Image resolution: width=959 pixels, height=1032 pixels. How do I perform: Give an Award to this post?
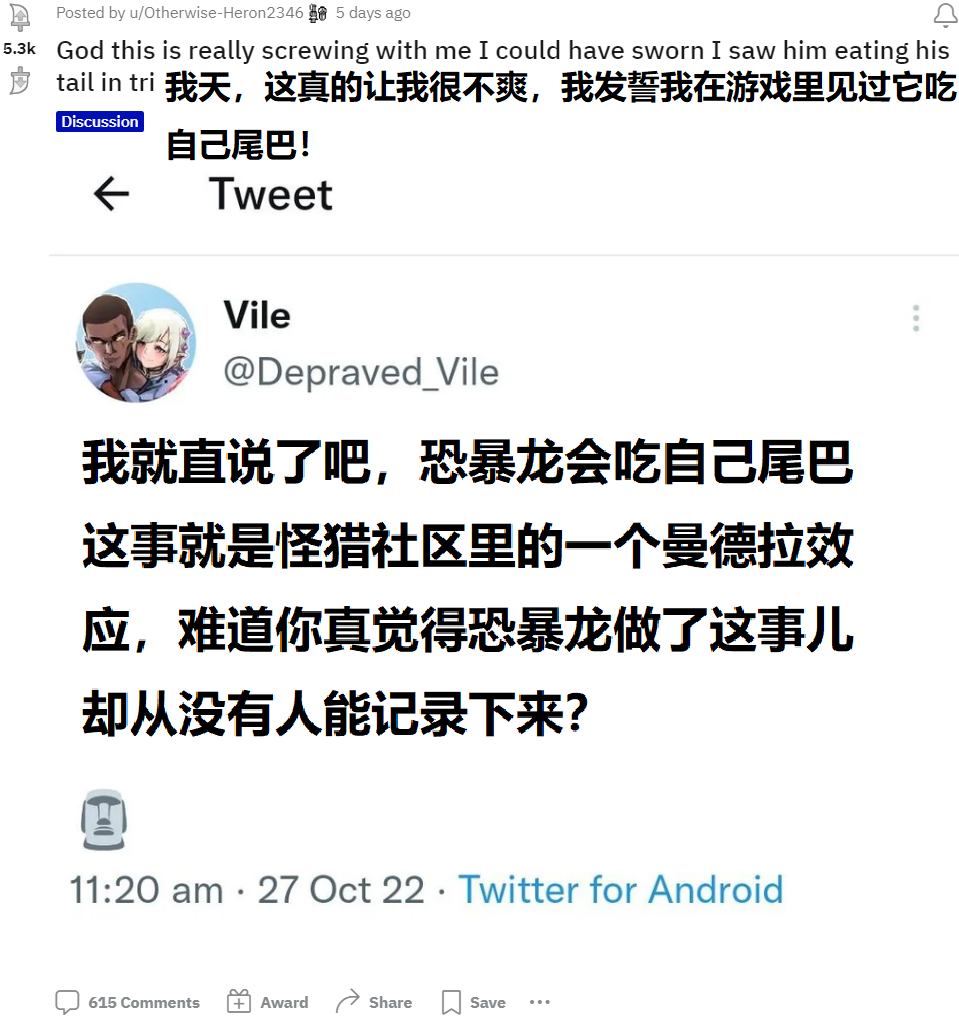tap(268, 1002)
